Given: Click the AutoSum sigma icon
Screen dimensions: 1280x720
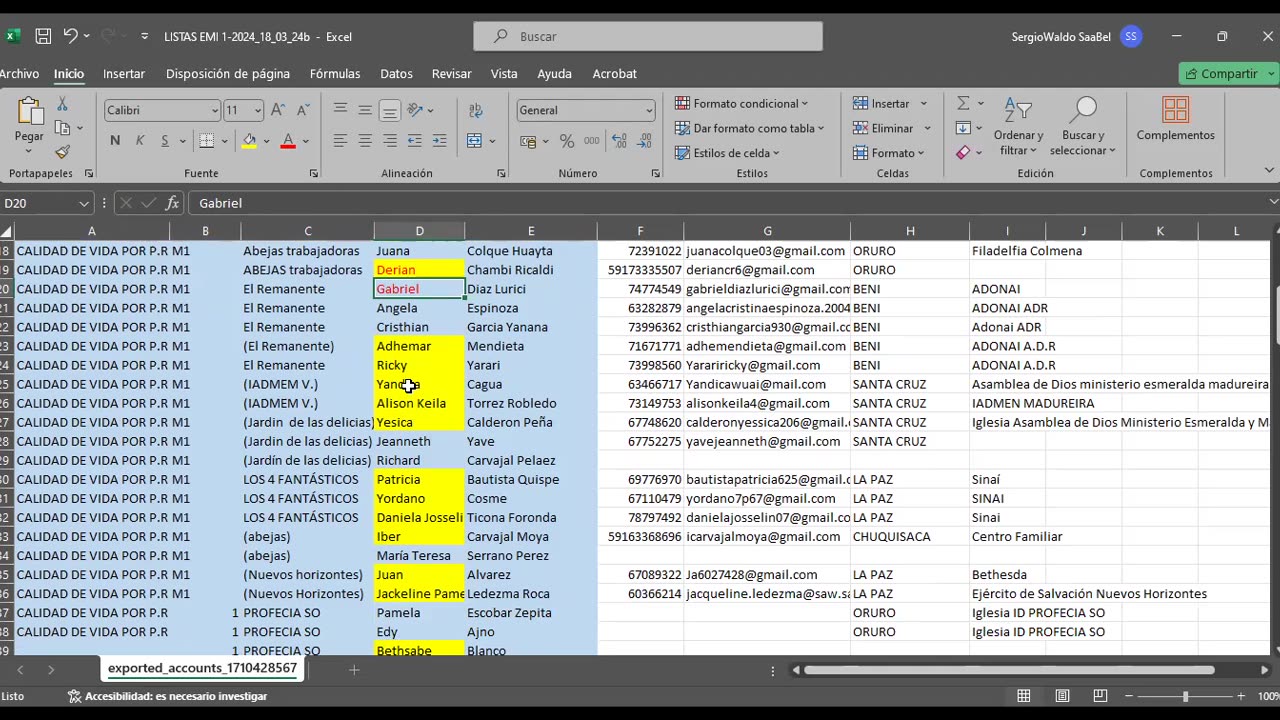Looking at the screenshot, I should coord(963,103).
